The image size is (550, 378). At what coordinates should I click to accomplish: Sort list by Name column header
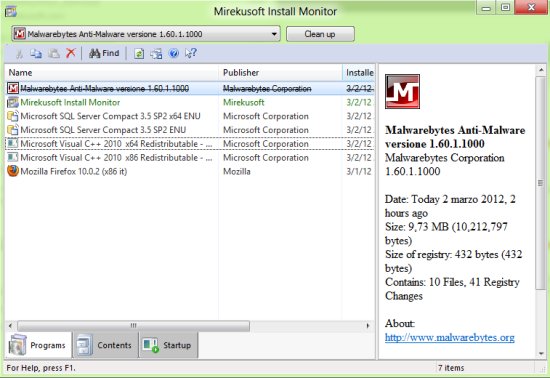112,73
